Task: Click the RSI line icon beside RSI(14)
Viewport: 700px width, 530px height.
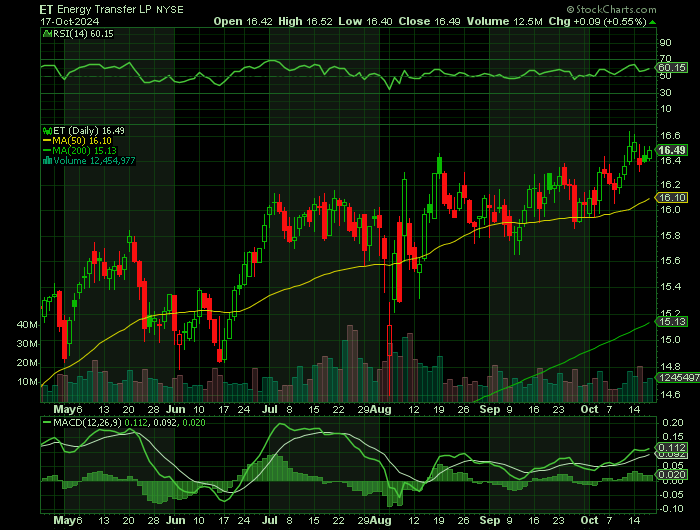Action: (47, 33)
